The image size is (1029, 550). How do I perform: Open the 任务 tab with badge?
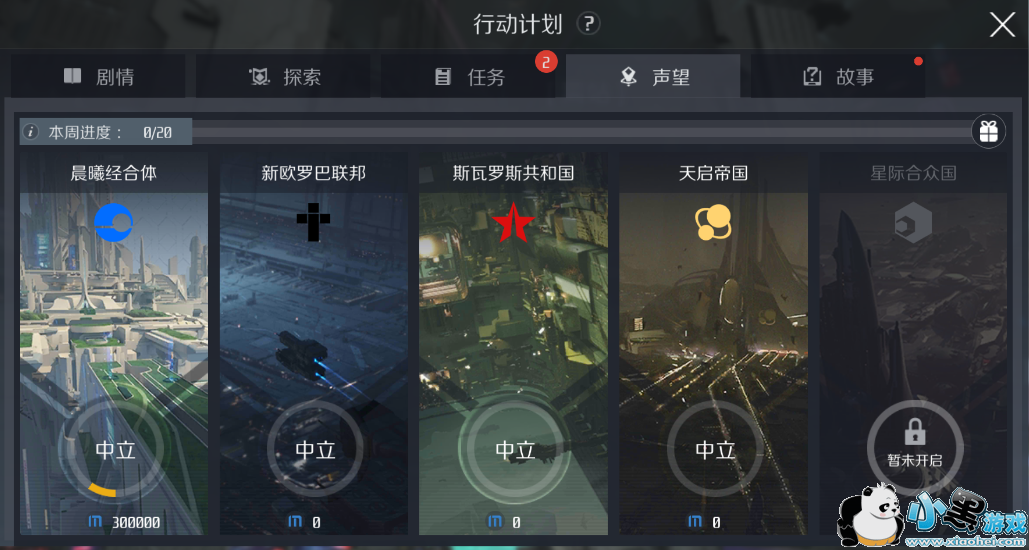(468, 77)
